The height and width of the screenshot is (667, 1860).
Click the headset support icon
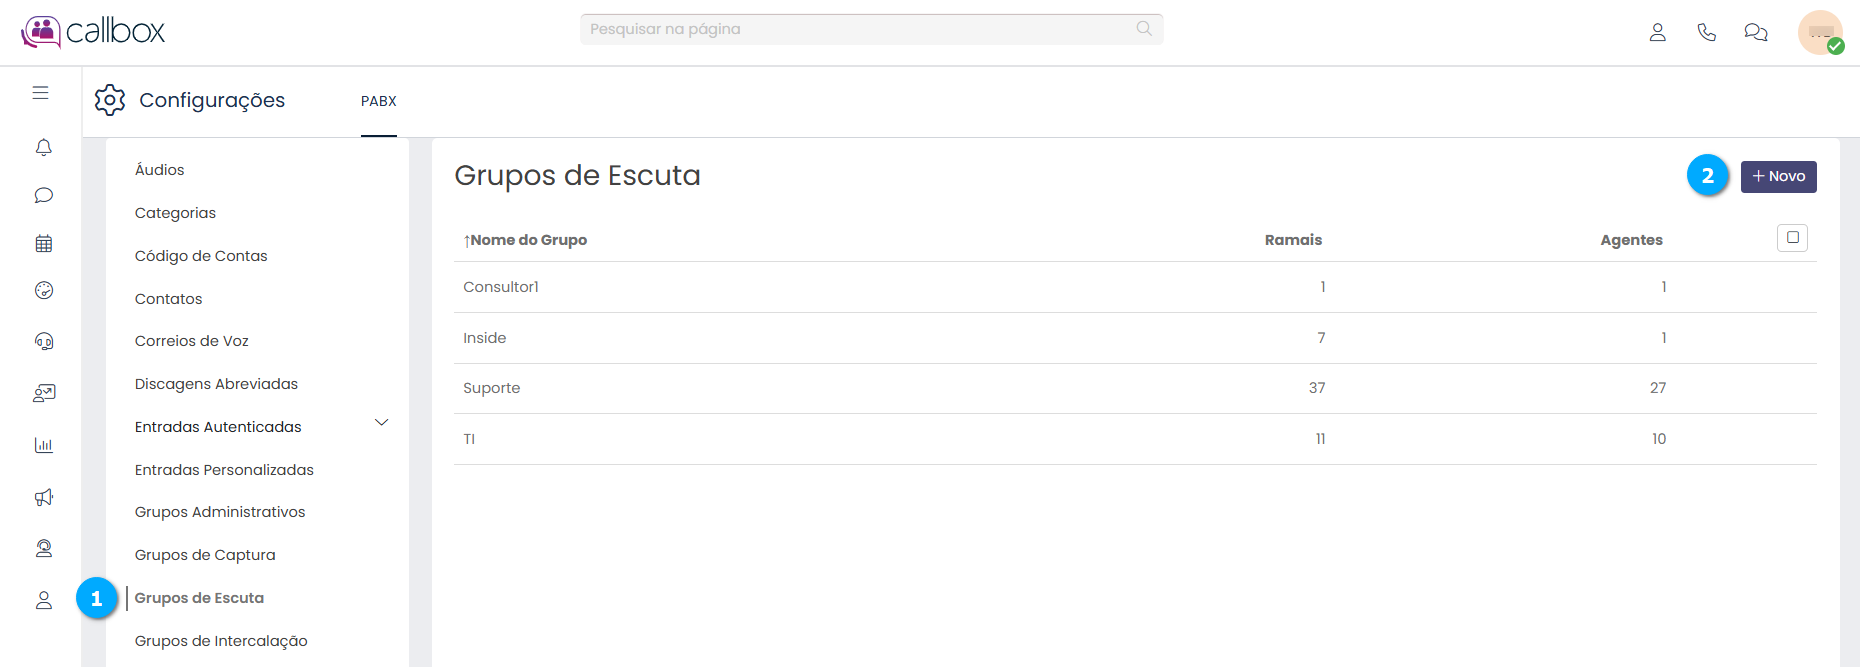43,341
